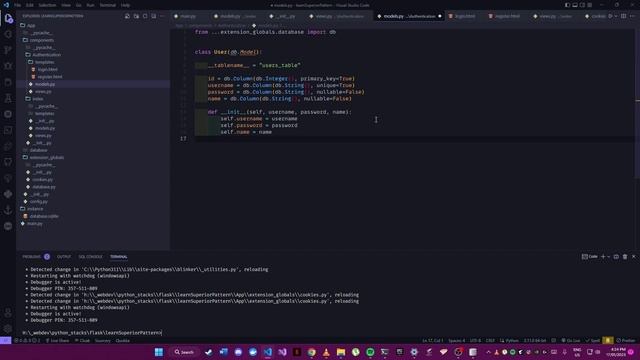The width and height of the screenshot is (640, 360).
Task: Open the Edit menu
Action: click(30, 5)
